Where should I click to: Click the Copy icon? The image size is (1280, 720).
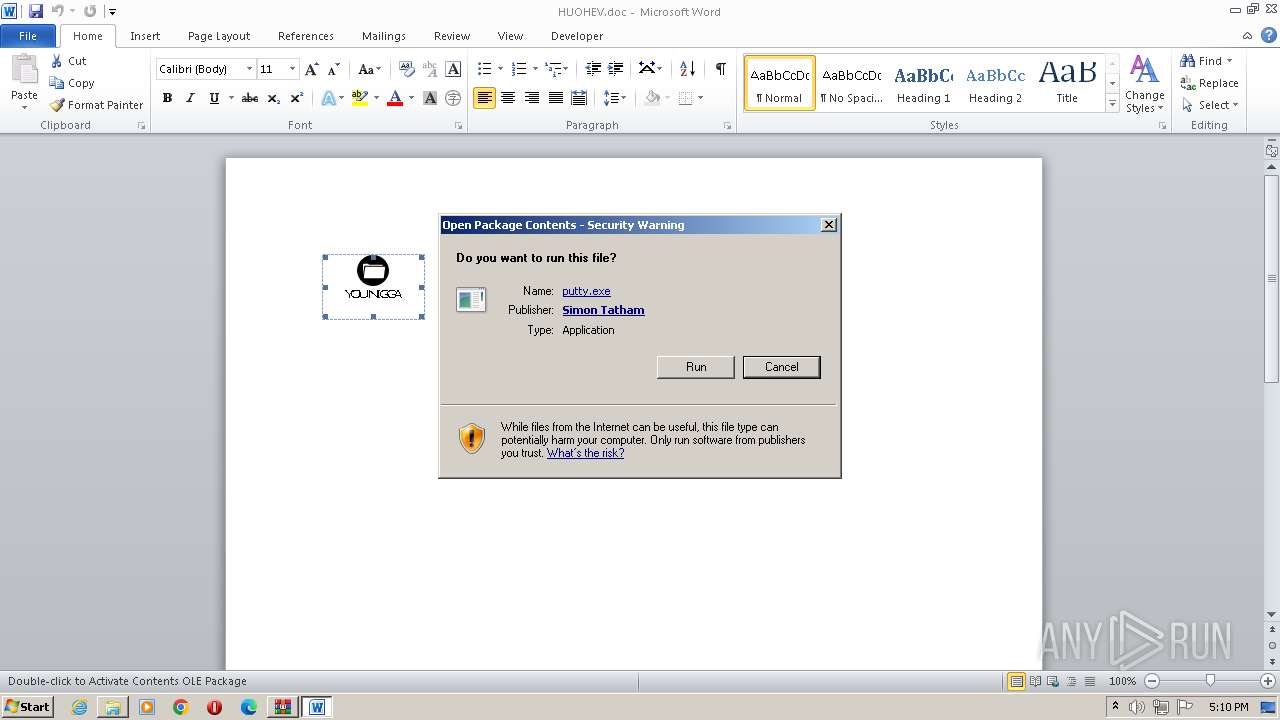click(57, 83)
